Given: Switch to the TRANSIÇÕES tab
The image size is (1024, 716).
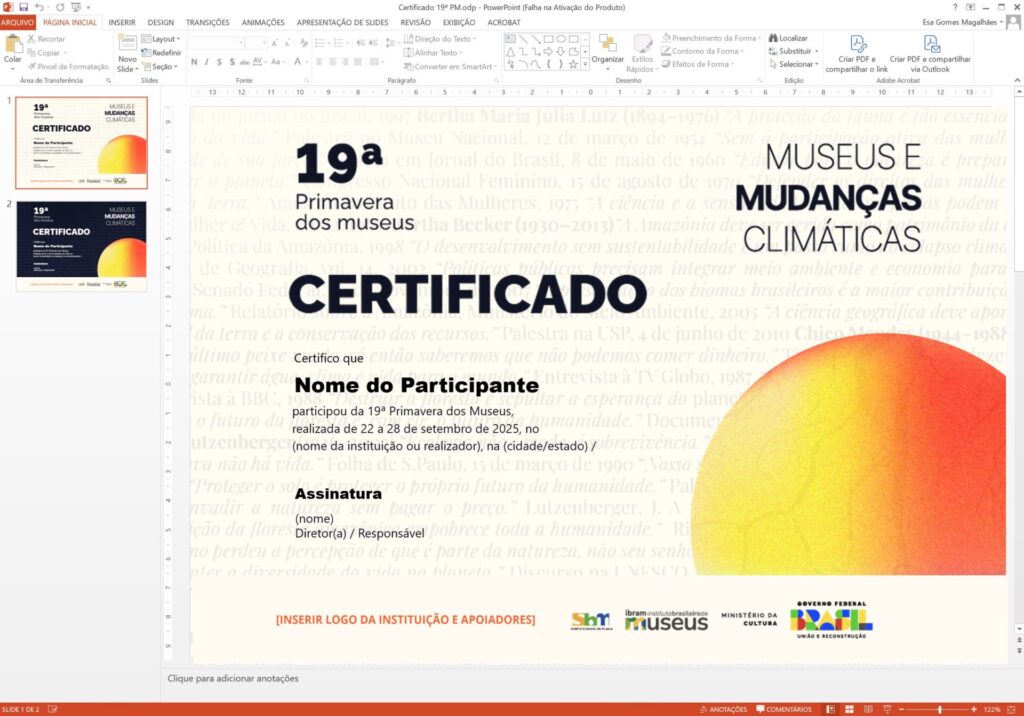Looking at the screenshot, I should [x=207, y=22].
